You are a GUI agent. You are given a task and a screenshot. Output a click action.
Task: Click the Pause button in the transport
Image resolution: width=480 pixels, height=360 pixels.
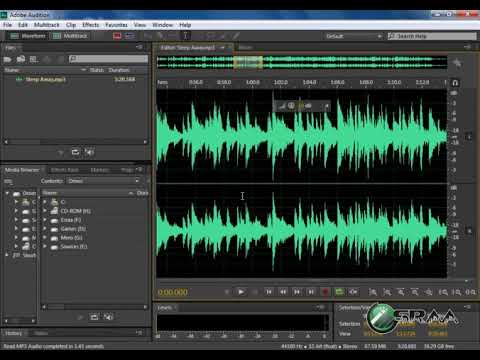click(255, 292)
